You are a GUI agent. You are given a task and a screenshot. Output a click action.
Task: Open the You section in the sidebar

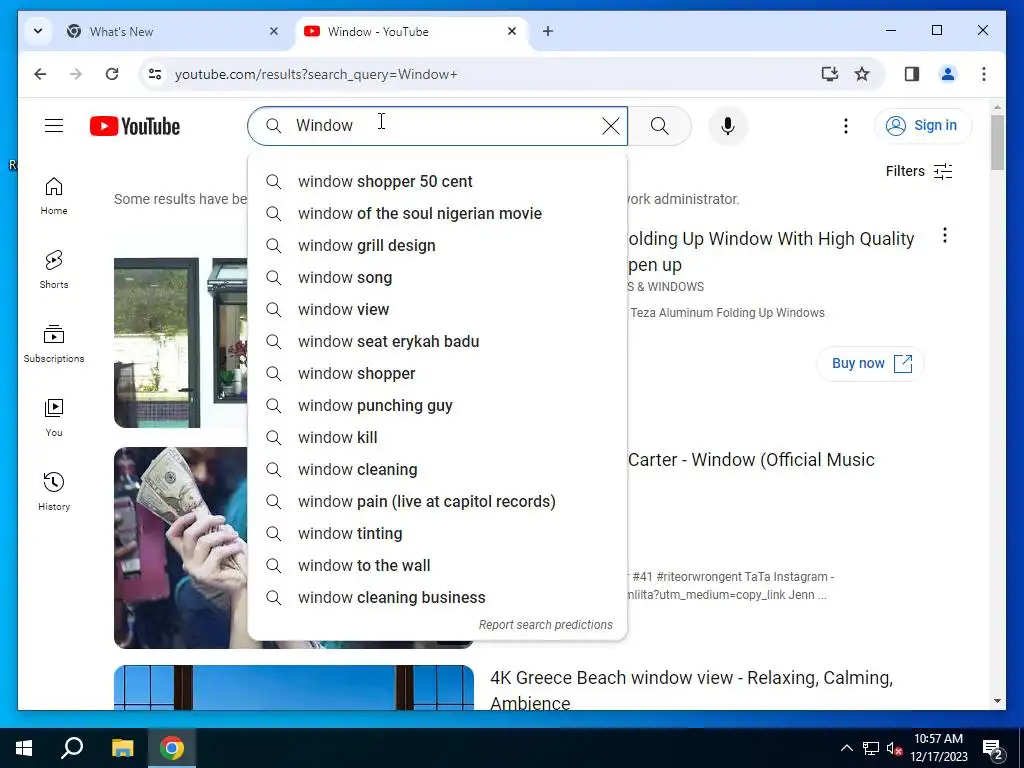tap(54, 418)
